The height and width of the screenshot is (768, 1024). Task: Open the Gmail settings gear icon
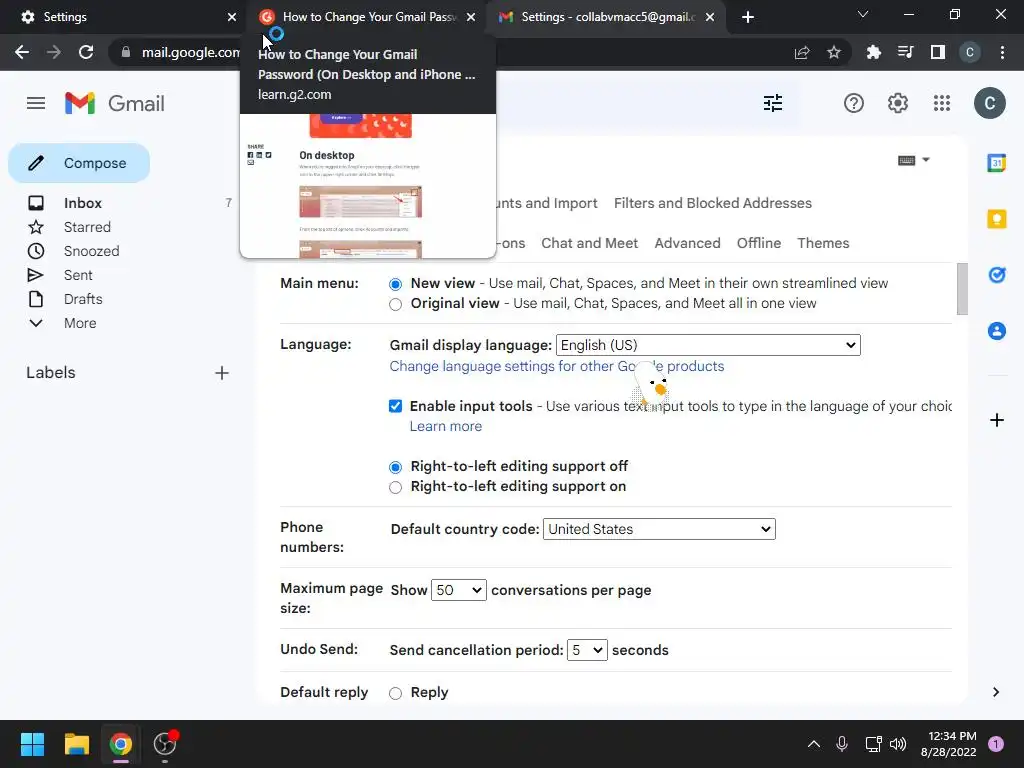coord(898,103)
